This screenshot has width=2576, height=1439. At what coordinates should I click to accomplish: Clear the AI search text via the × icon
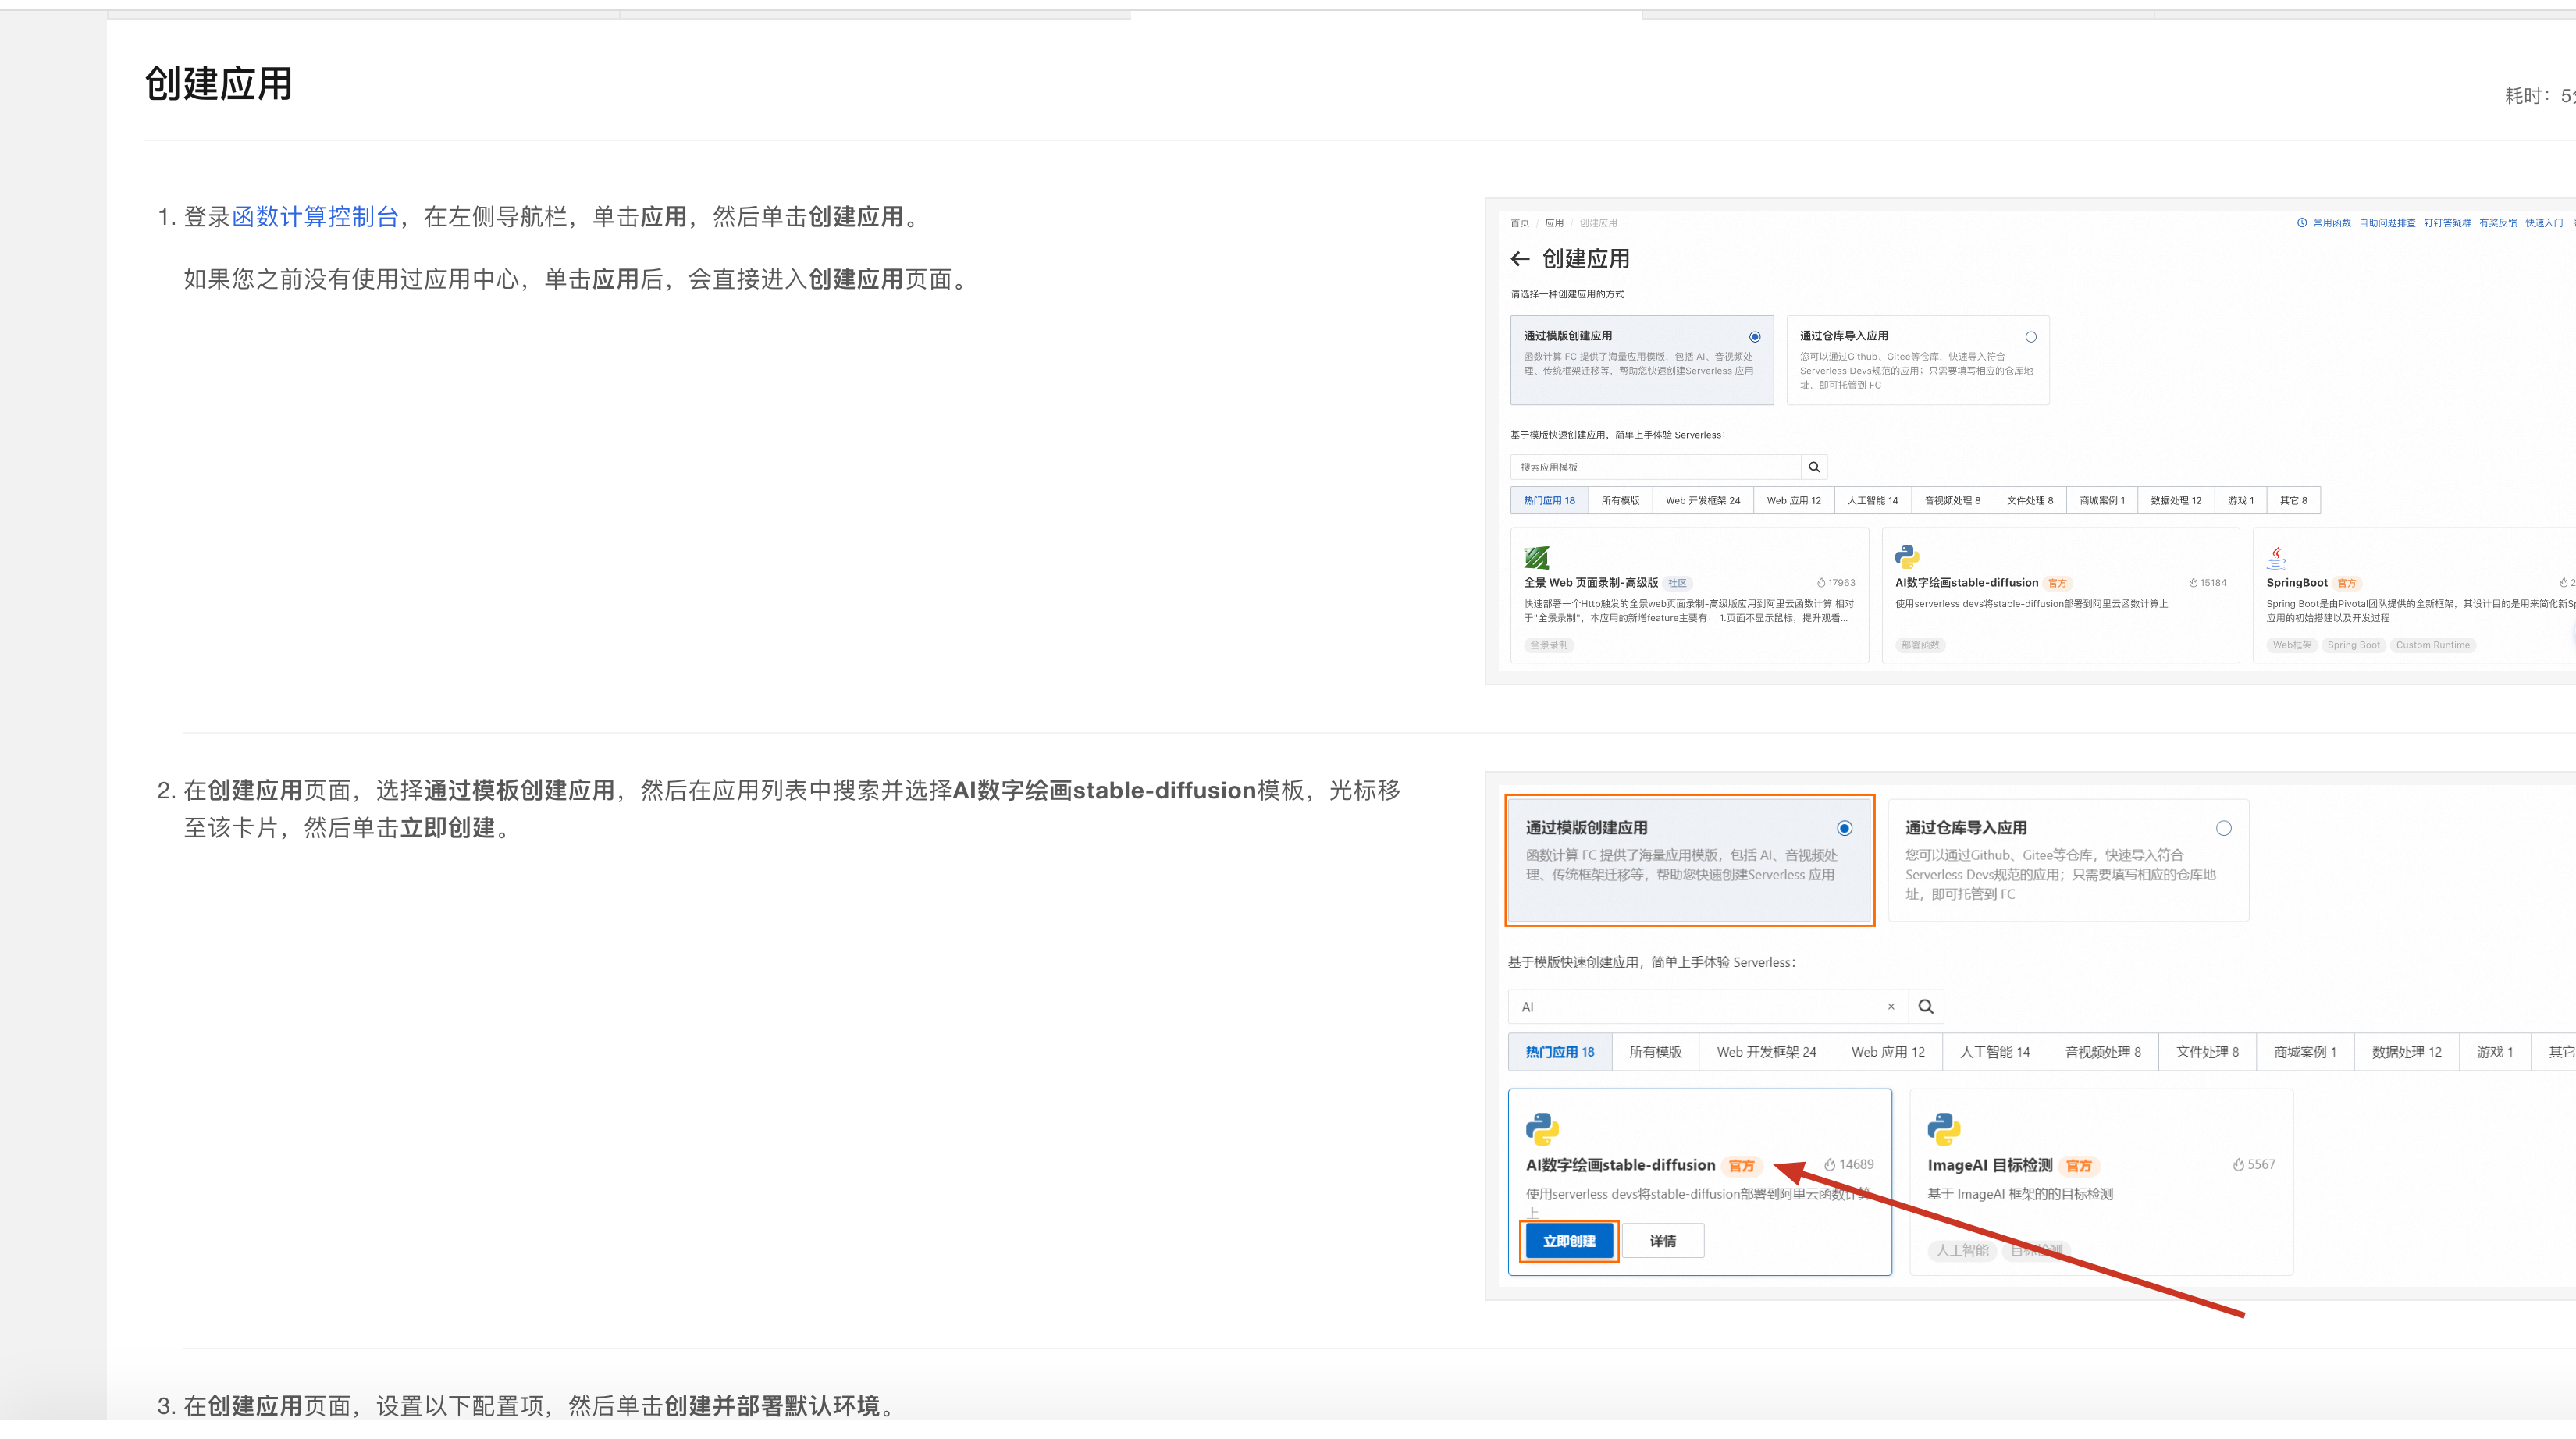click(x=1890, y=1006)
